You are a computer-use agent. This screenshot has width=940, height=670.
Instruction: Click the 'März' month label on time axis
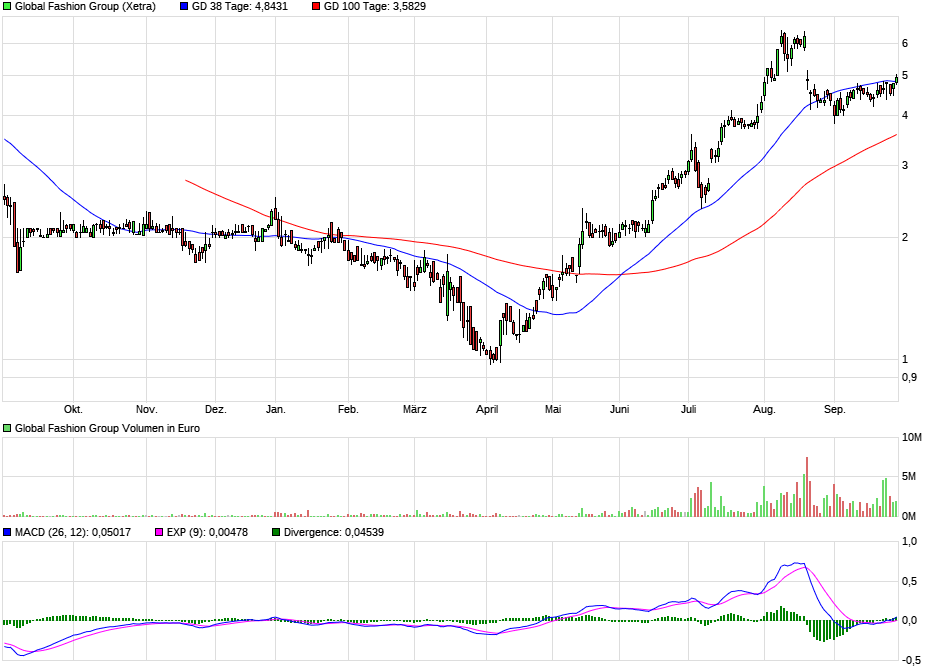[x=415, y=410]
